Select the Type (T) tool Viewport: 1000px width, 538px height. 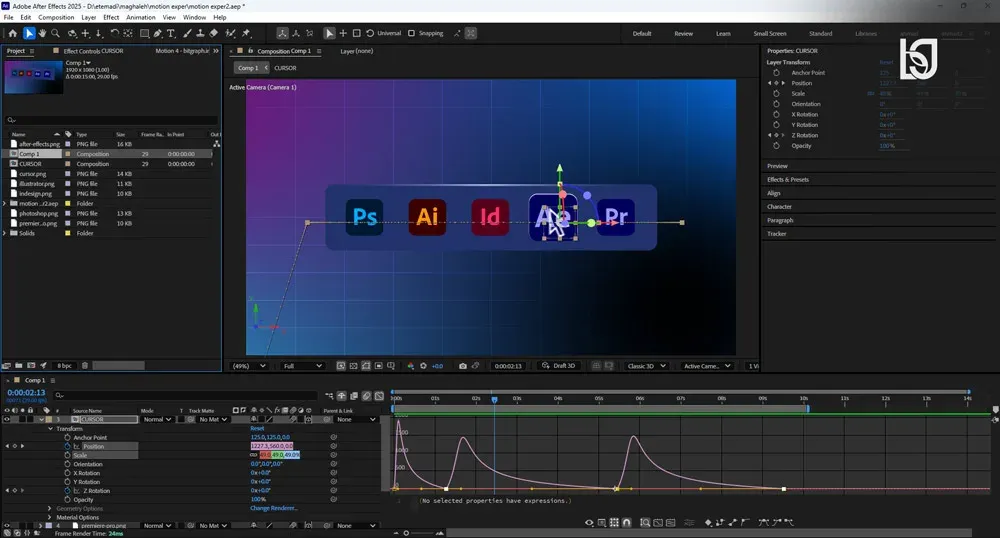tap(171, 33)
